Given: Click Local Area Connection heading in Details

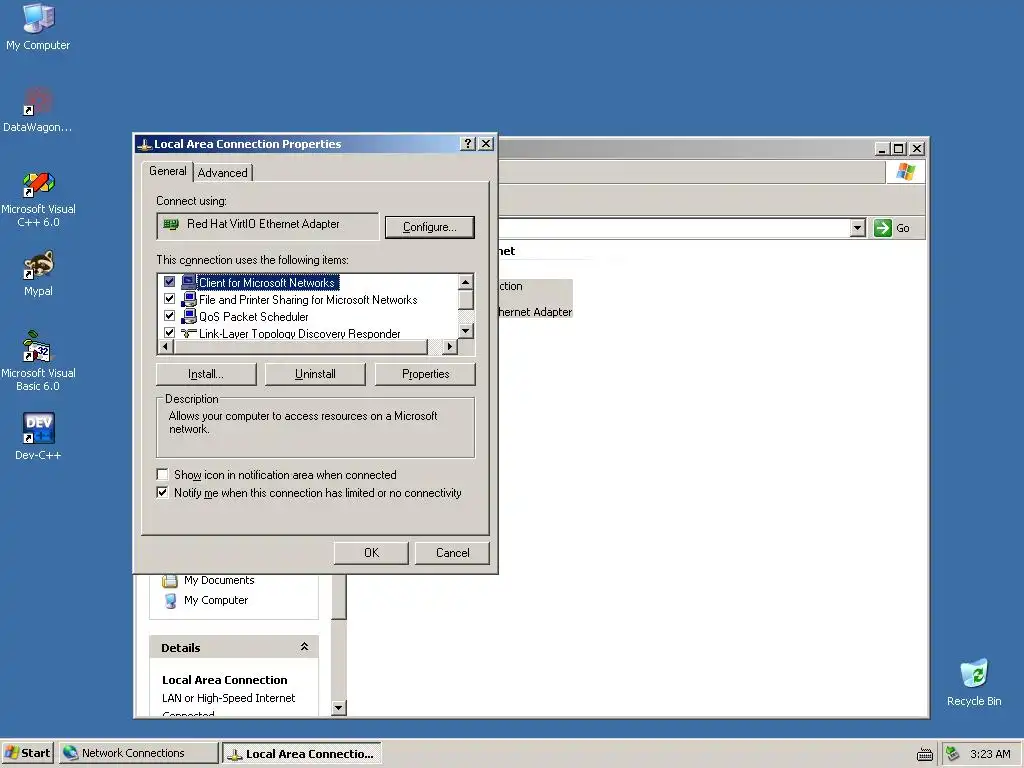Looking at the screenshot, I should click(225, 680).
